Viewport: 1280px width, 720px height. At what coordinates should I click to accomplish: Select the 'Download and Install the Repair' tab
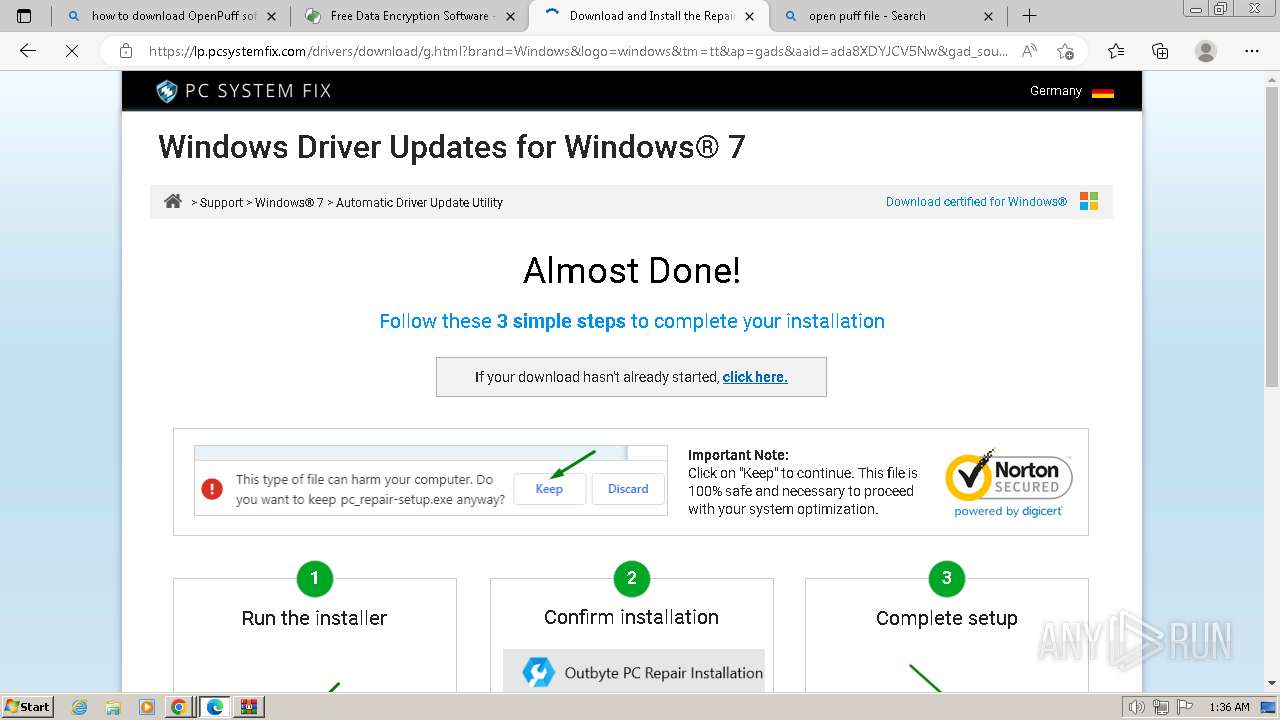click(649, 16)
